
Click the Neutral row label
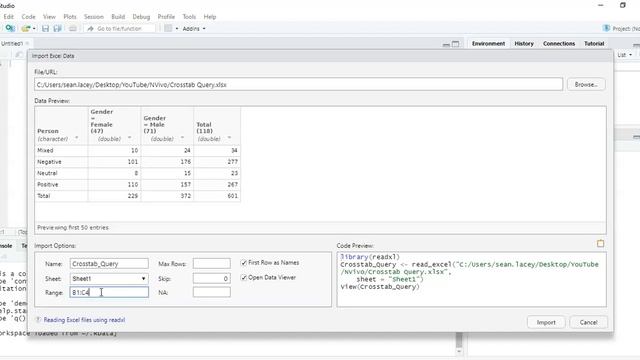coord(47,173)
